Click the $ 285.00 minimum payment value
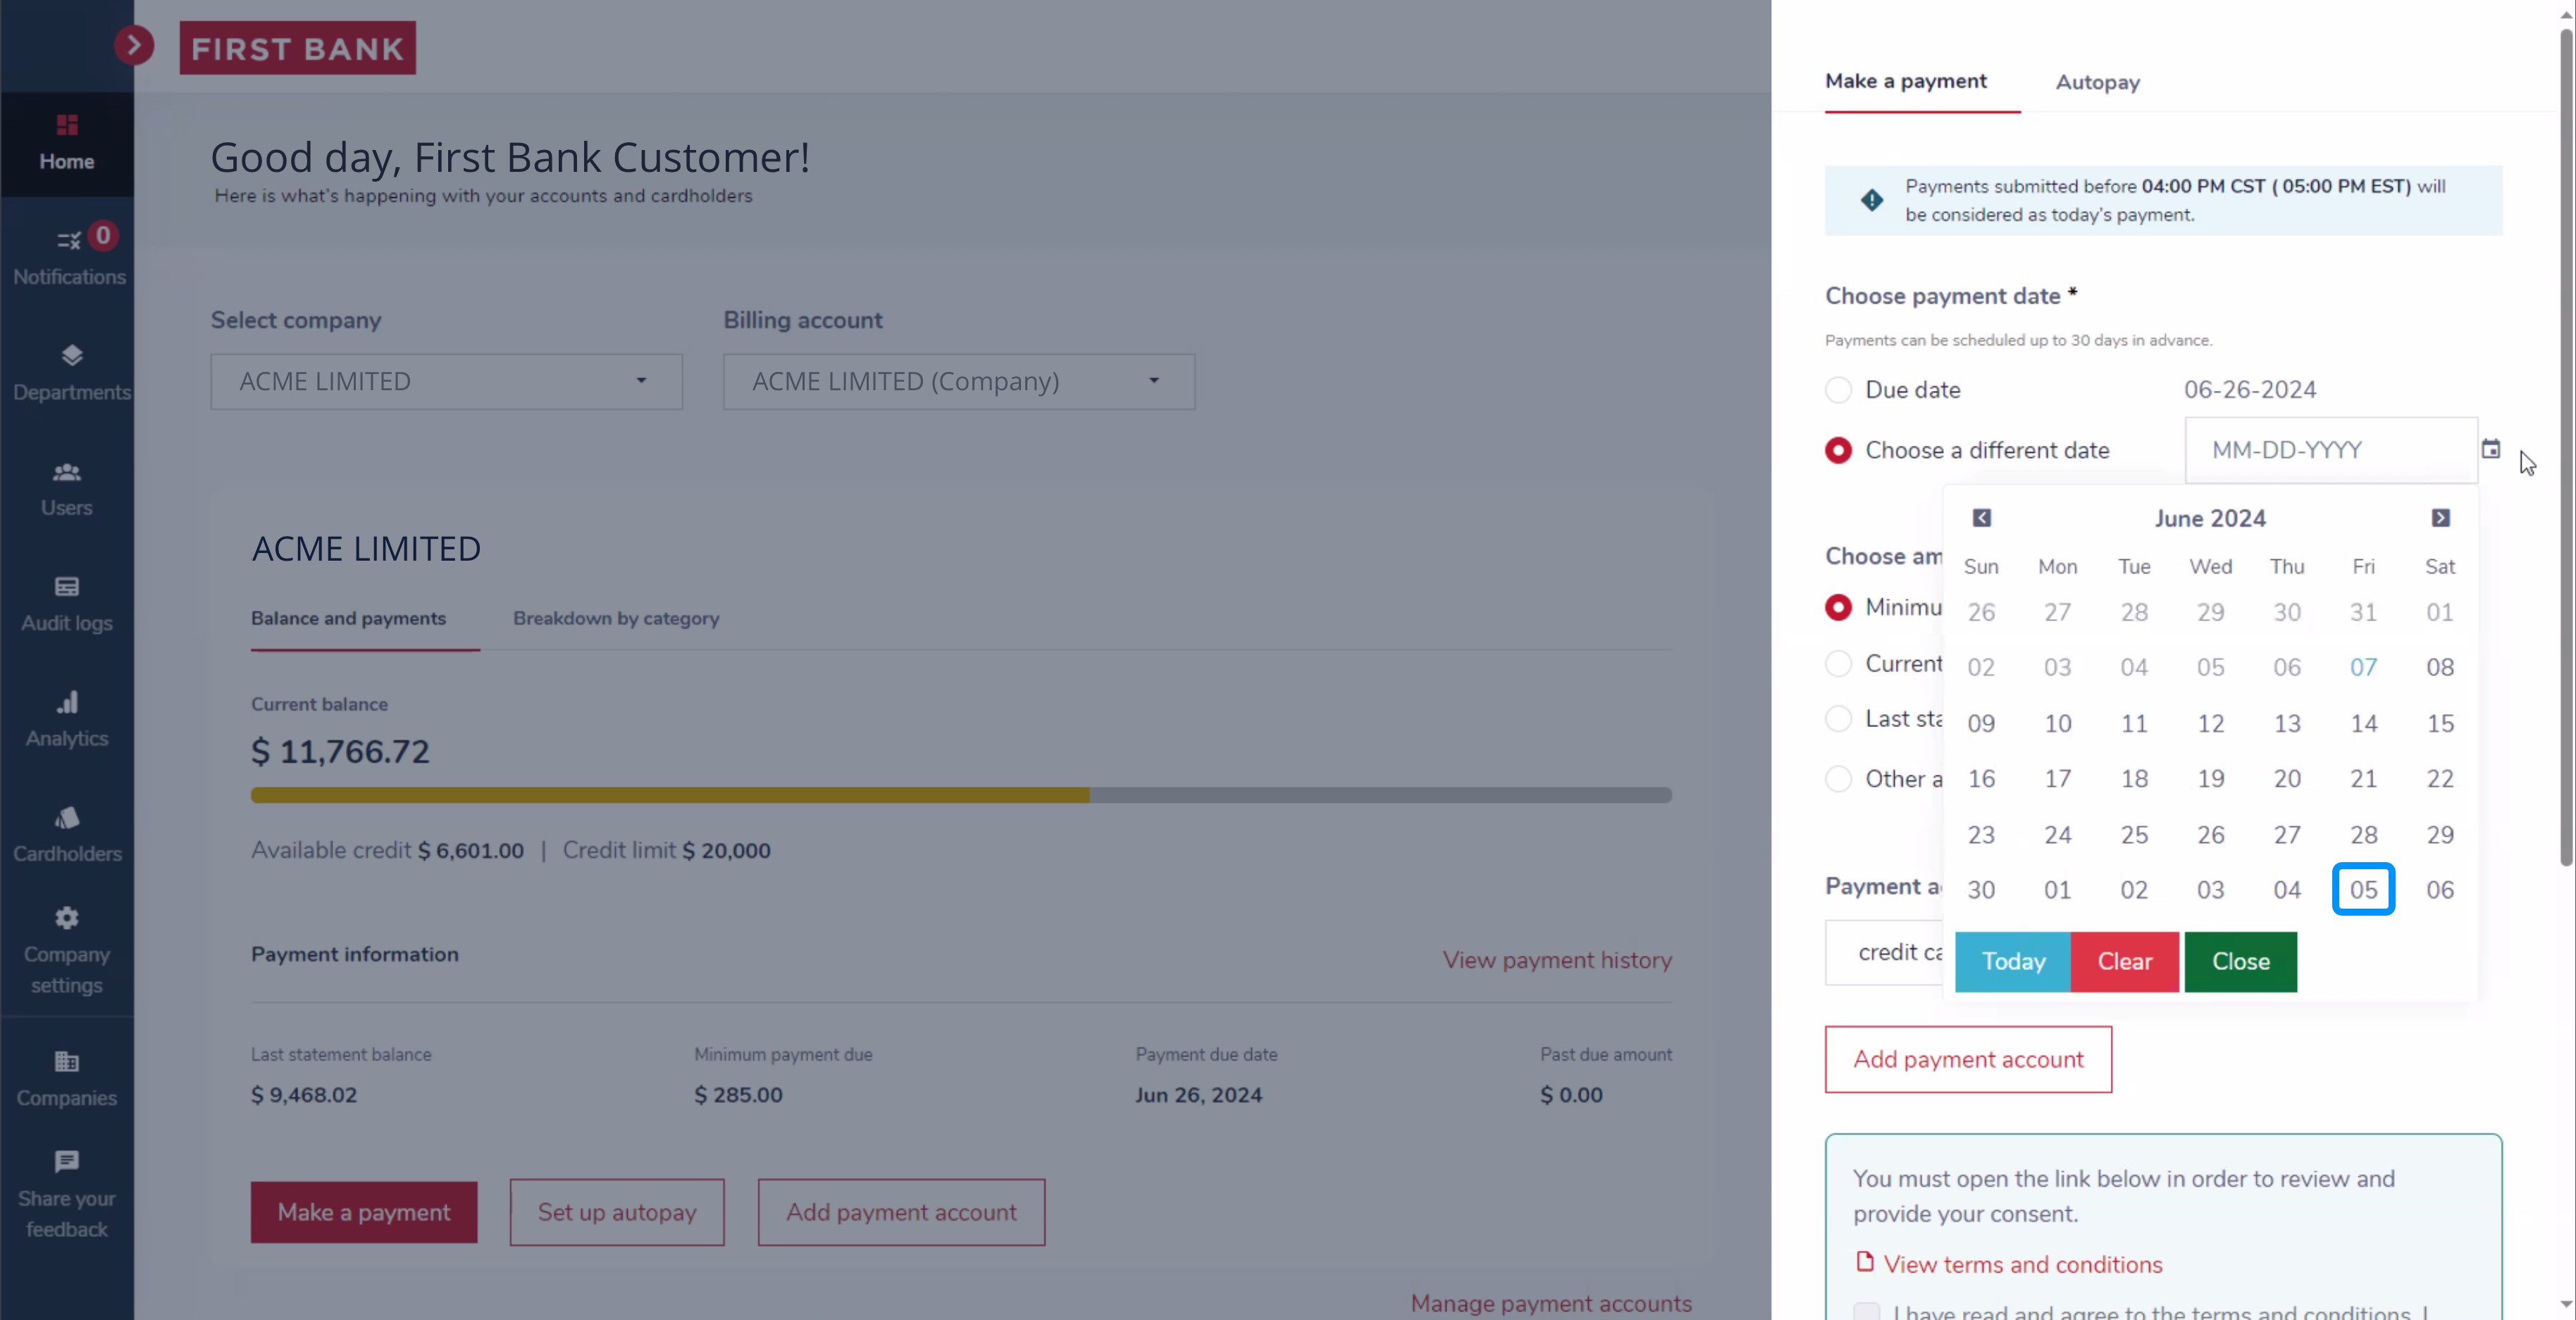The height and width of the screenshot is (1320, 2576). point(738,1094)
